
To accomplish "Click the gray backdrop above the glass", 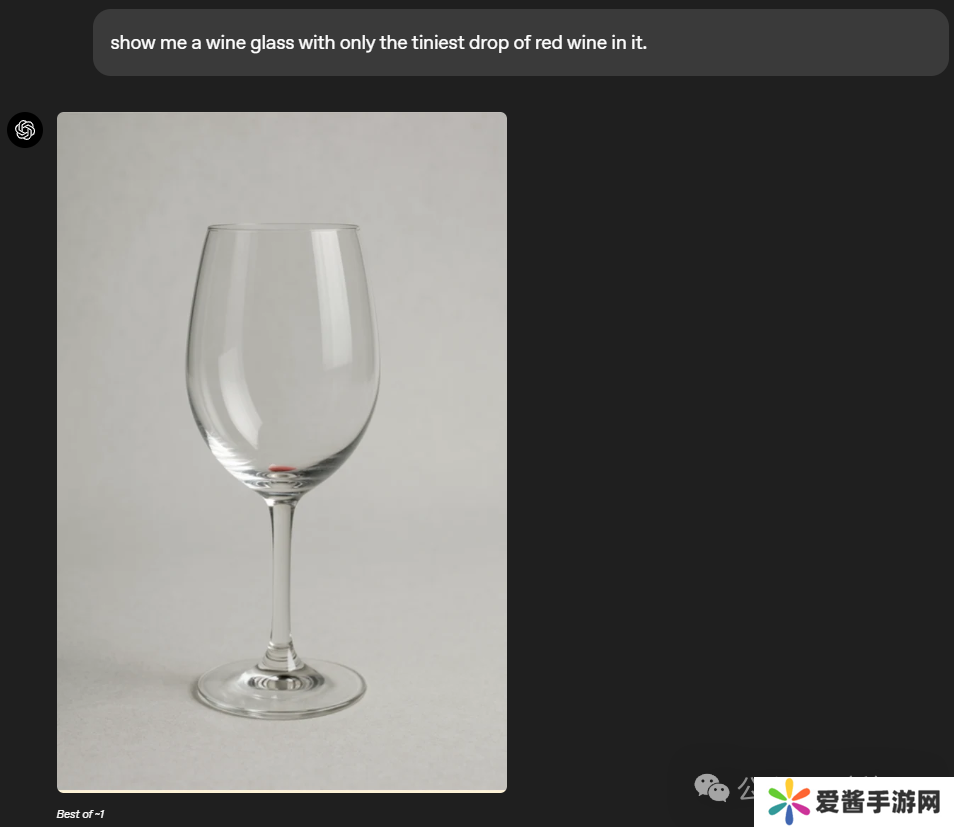I will pyautogui.click(x=282, y=167).
